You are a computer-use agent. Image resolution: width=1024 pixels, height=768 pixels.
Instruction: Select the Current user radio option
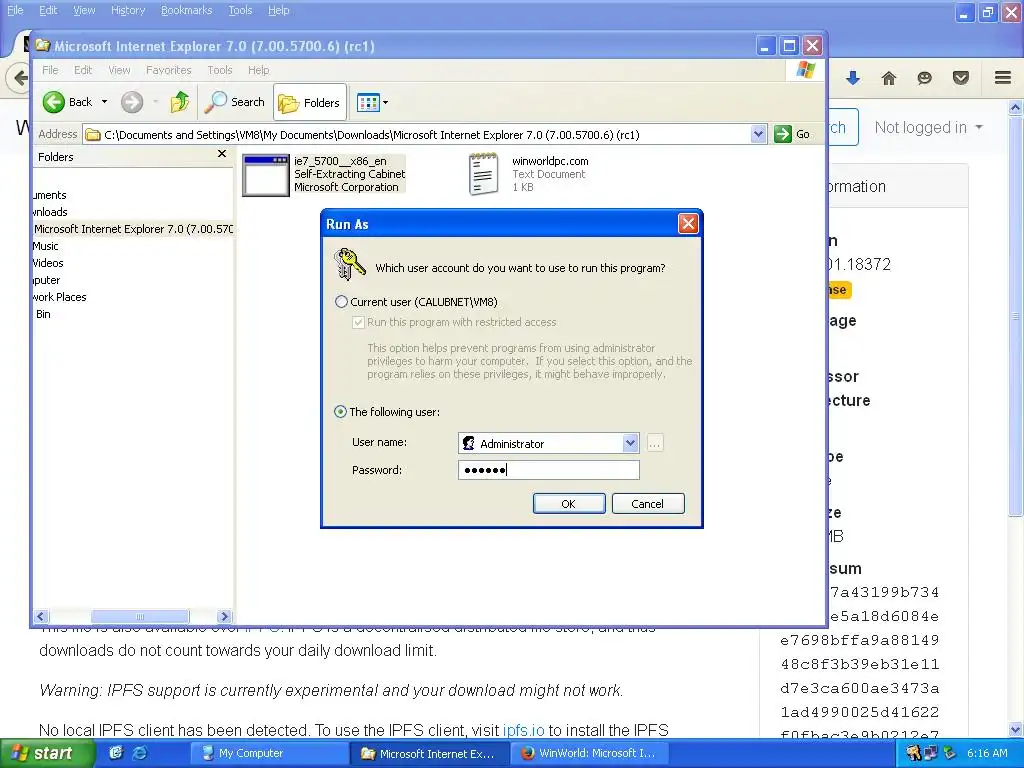[341, 302]
